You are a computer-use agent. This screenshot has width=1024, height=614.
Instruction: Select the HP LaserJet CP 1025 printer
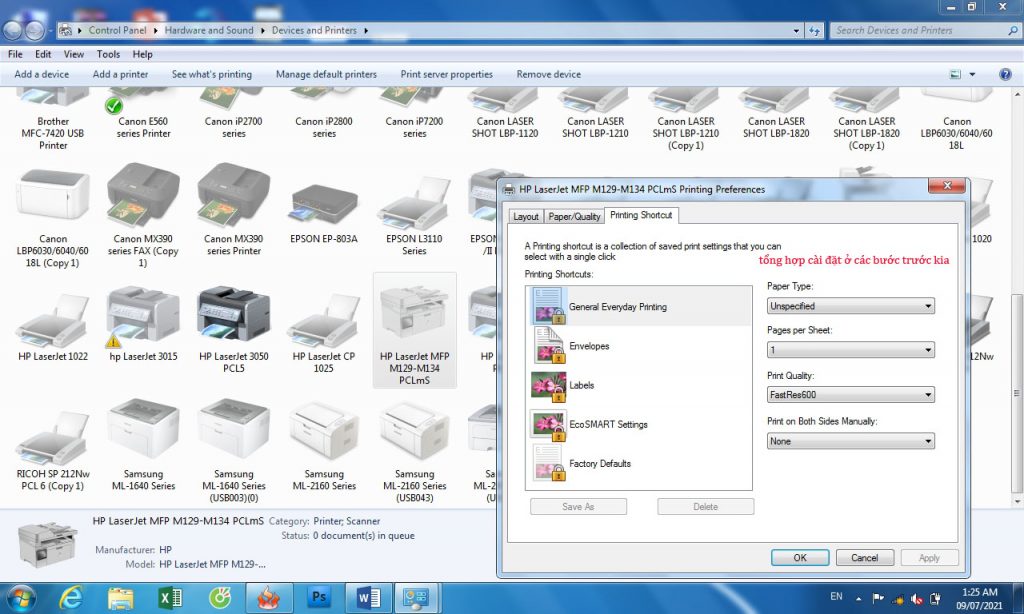[324, 333]
